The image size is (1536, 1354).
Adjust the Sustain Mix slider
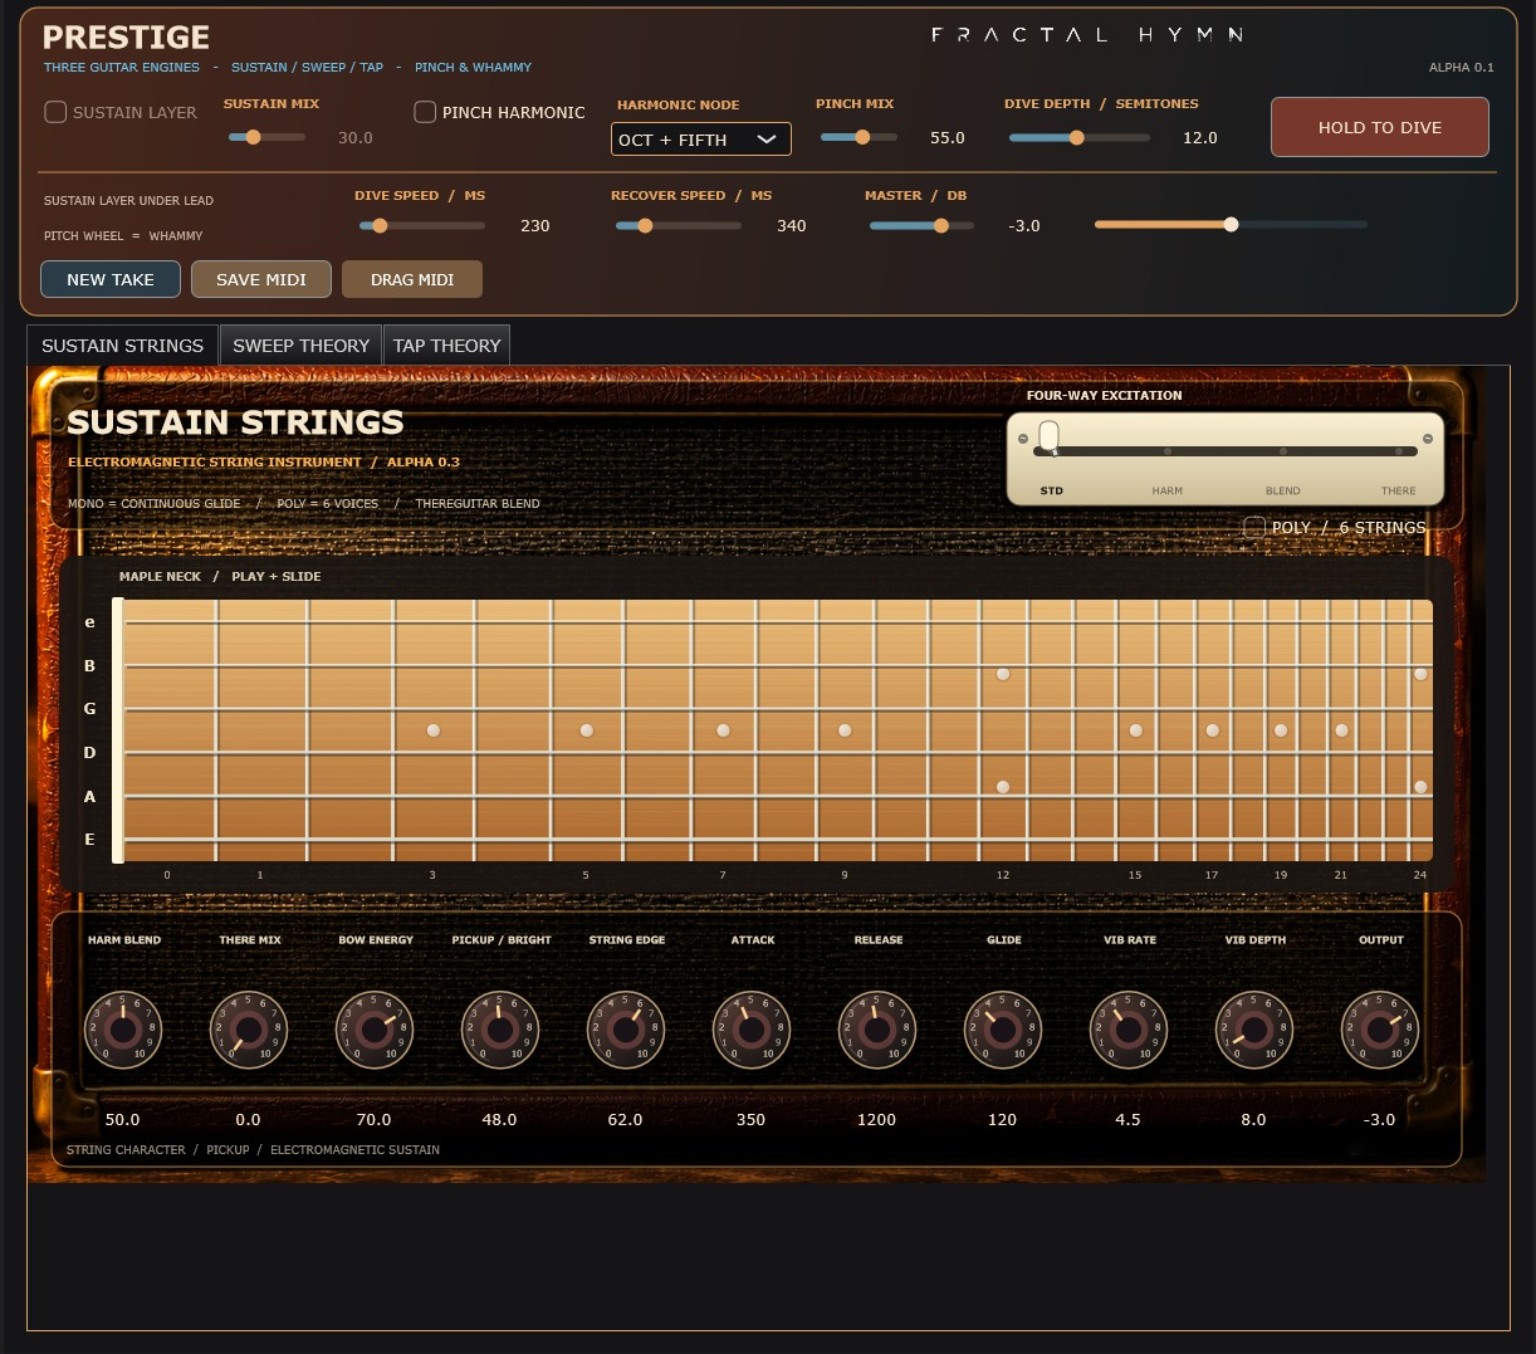point(267,137)
